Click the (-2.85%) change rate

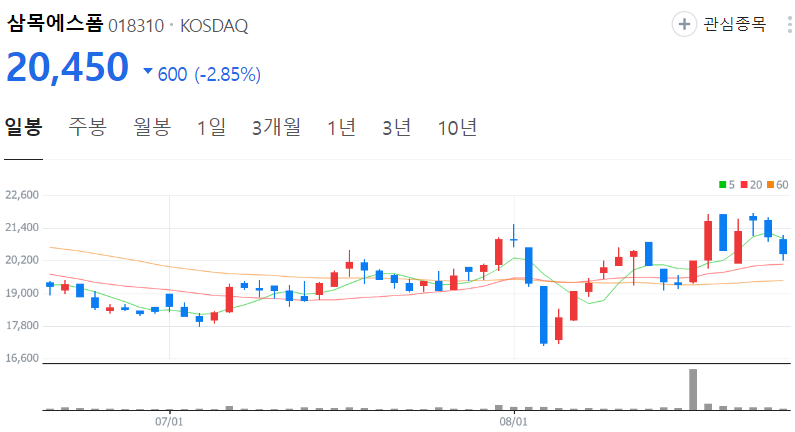[x=228, y=75]
